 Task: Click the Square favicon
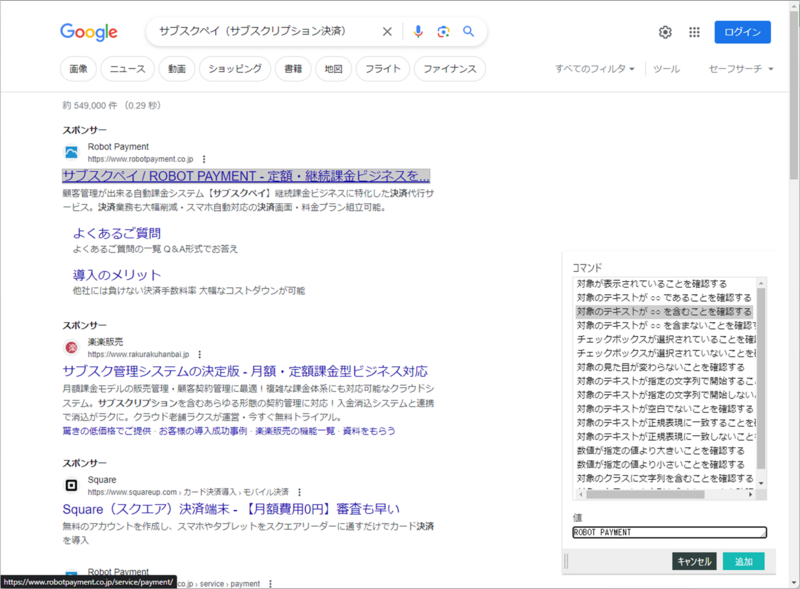[x=71, y=485]
